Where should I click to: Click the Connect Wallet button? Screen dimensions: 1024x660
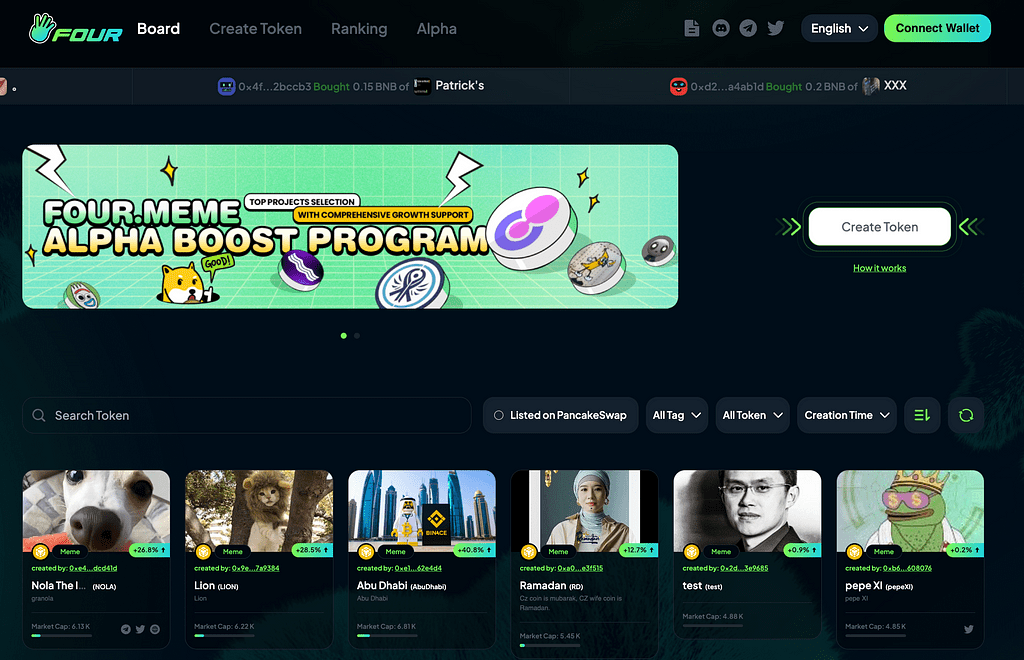[937, 28]
